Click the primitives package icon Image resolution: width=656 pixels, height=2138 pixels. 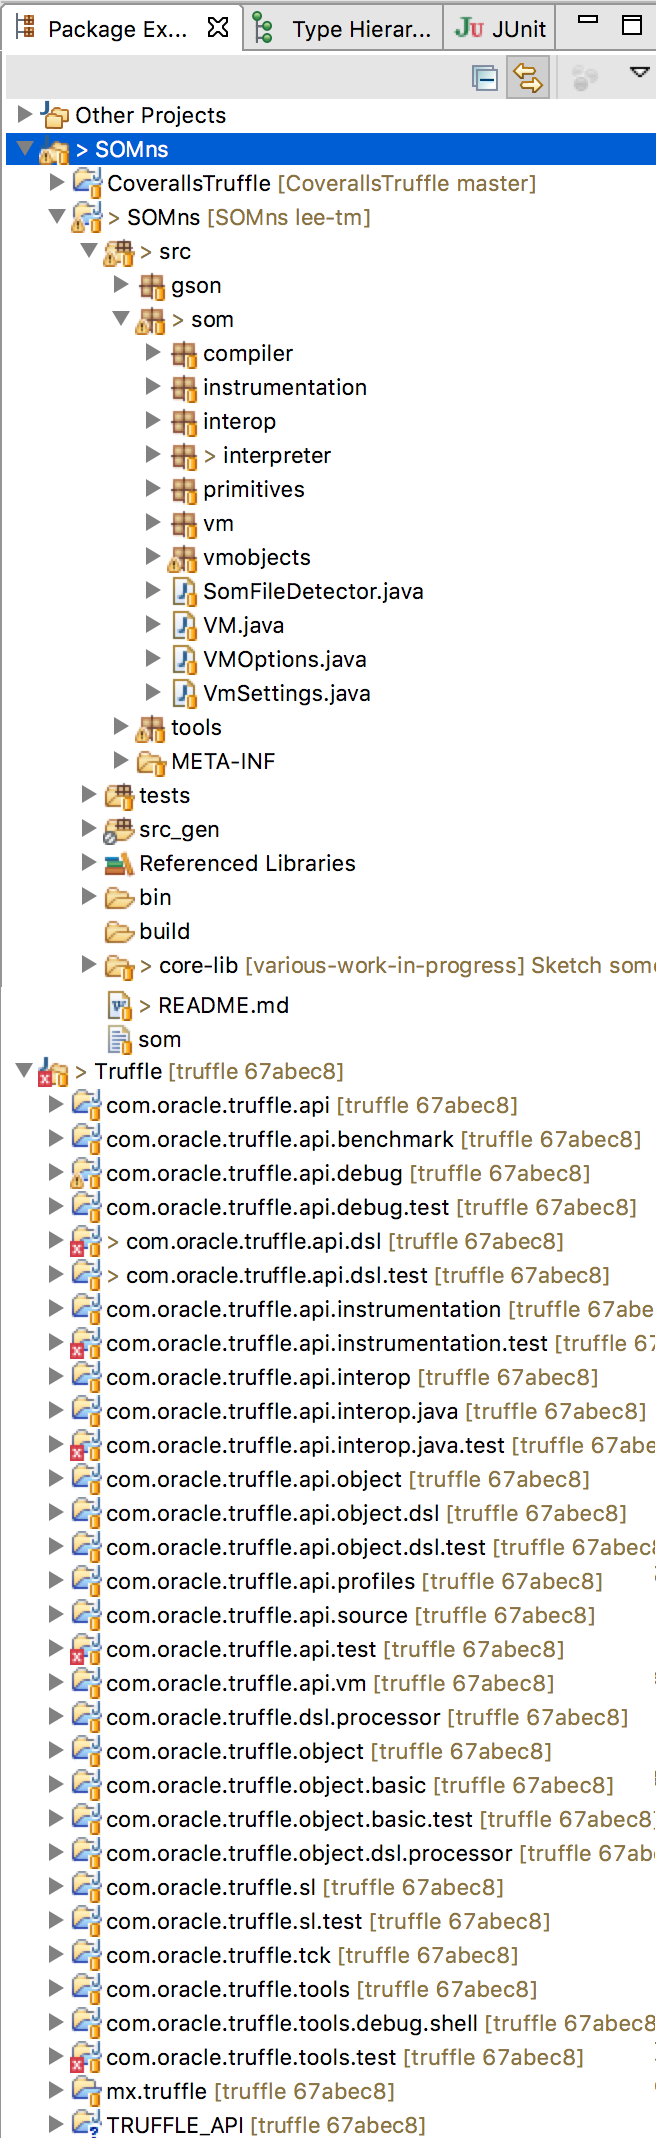coord(184,490)
